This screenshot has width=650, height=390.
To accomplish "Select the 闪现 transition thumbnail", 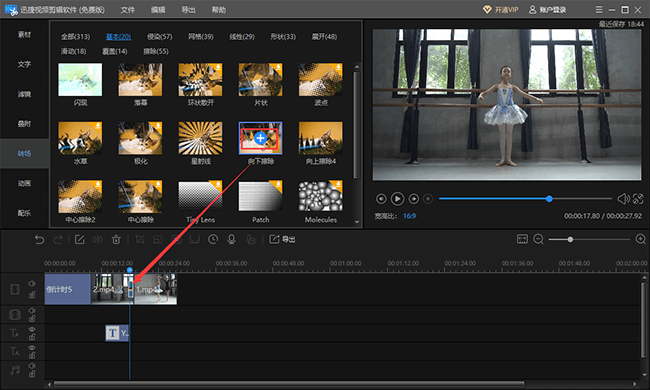I will (80, 80).
